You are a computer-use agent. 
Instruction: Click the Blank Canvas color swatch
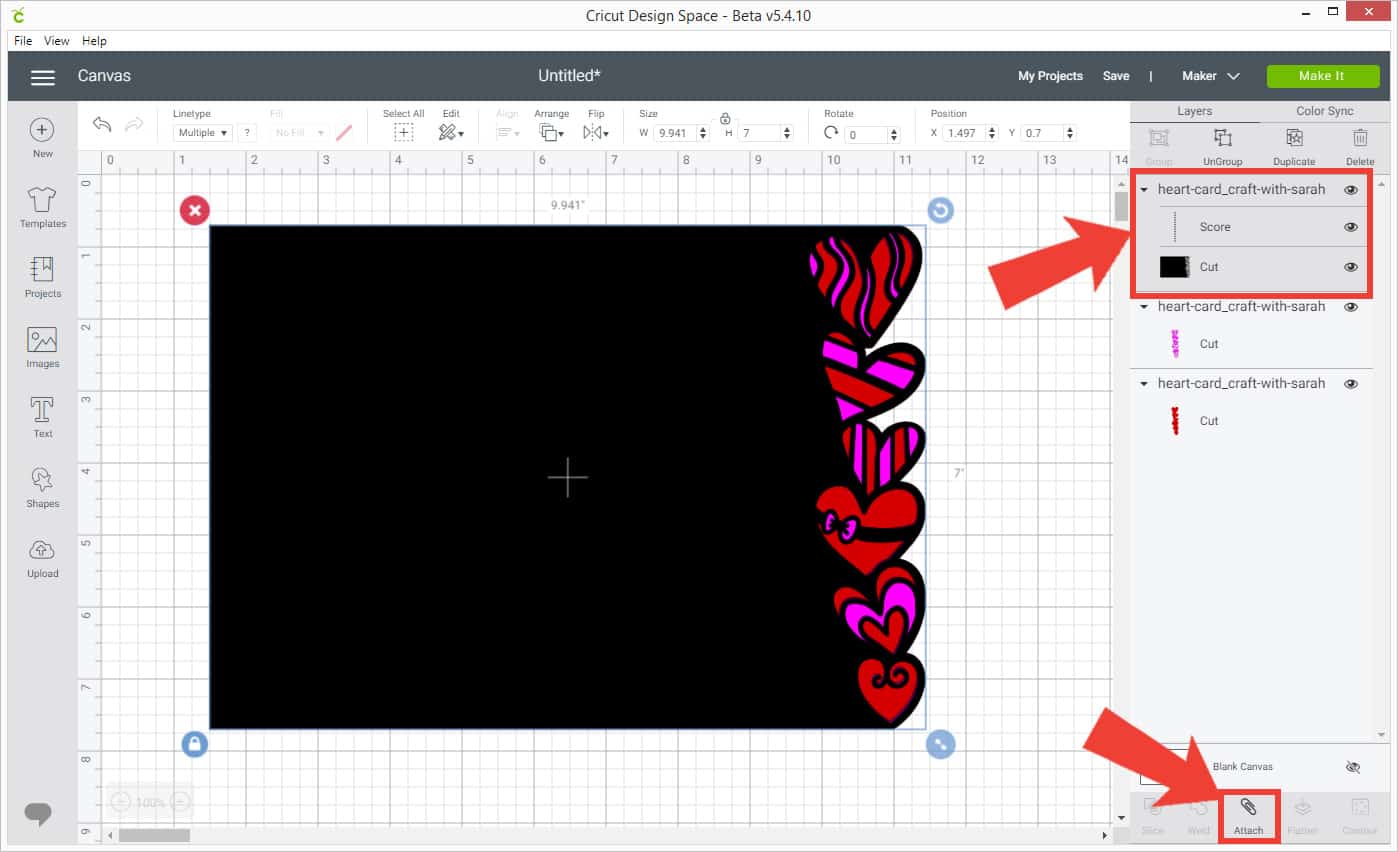tap(1165, 767)
